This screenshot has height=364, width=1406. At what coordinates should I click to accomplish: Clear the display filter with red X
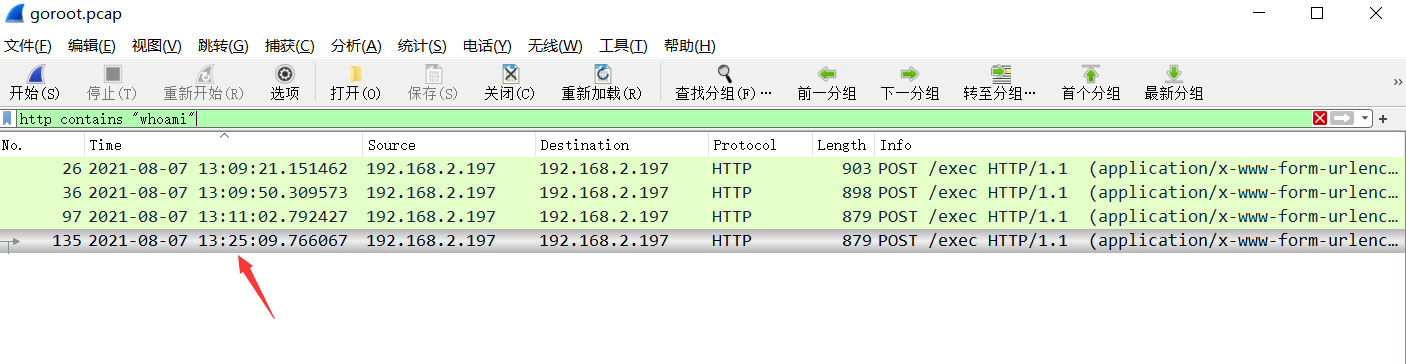(1320, 118)
